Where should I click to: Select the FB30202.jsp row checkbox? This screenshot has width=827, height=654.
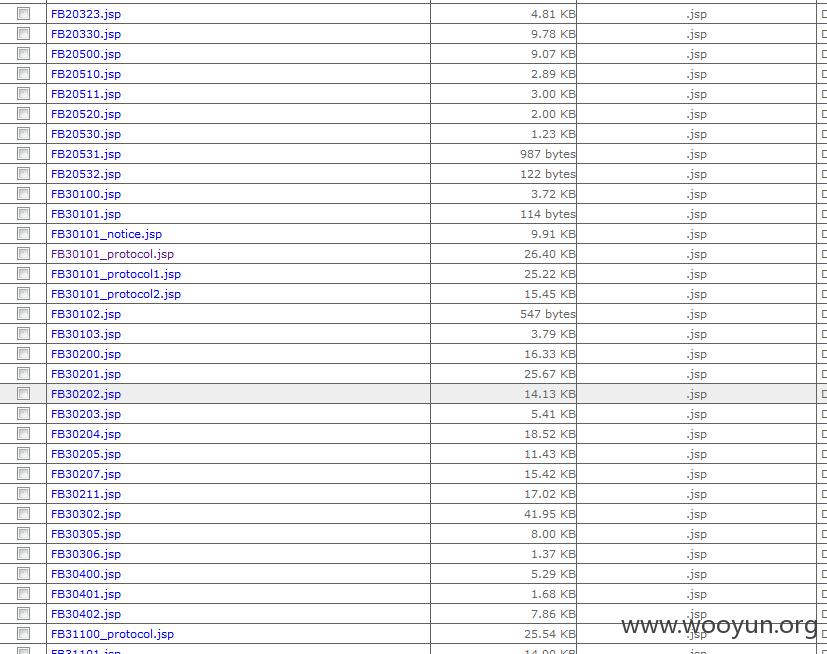click(x=23, y=394)
